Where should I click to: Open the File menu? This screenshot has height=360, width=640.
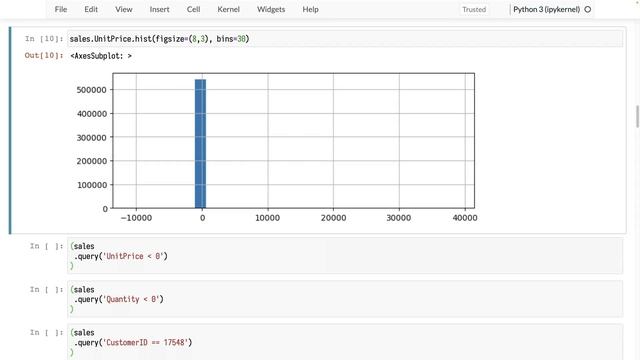tap(60, 9)
